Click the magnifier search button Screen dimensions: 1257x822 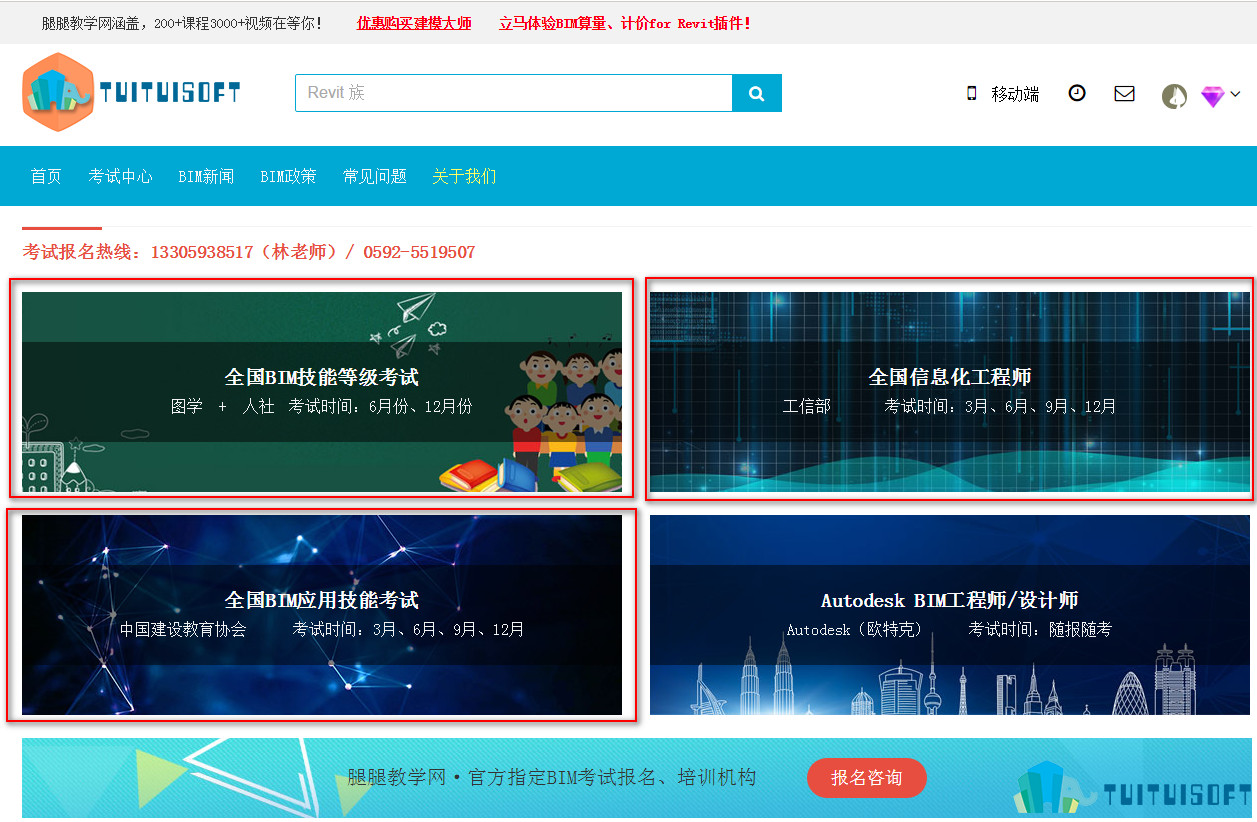pyautogui.click(x=757, y=93)
